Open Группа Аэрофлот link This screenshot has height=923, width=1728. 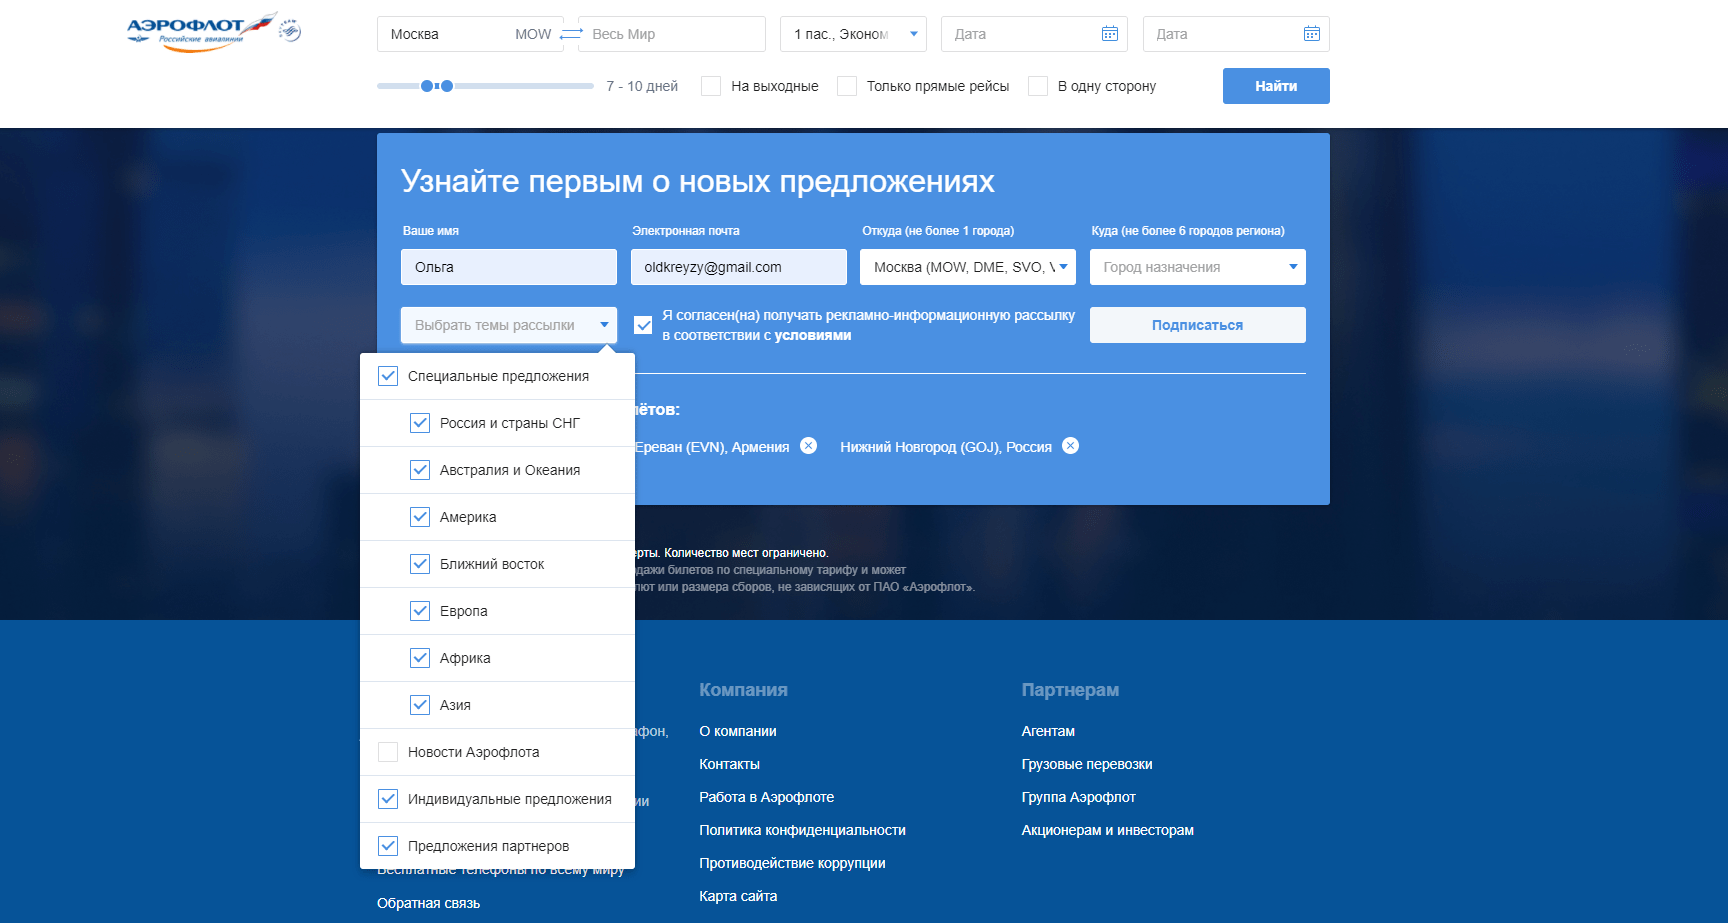pyautogui.click(x=1079, y=797)
